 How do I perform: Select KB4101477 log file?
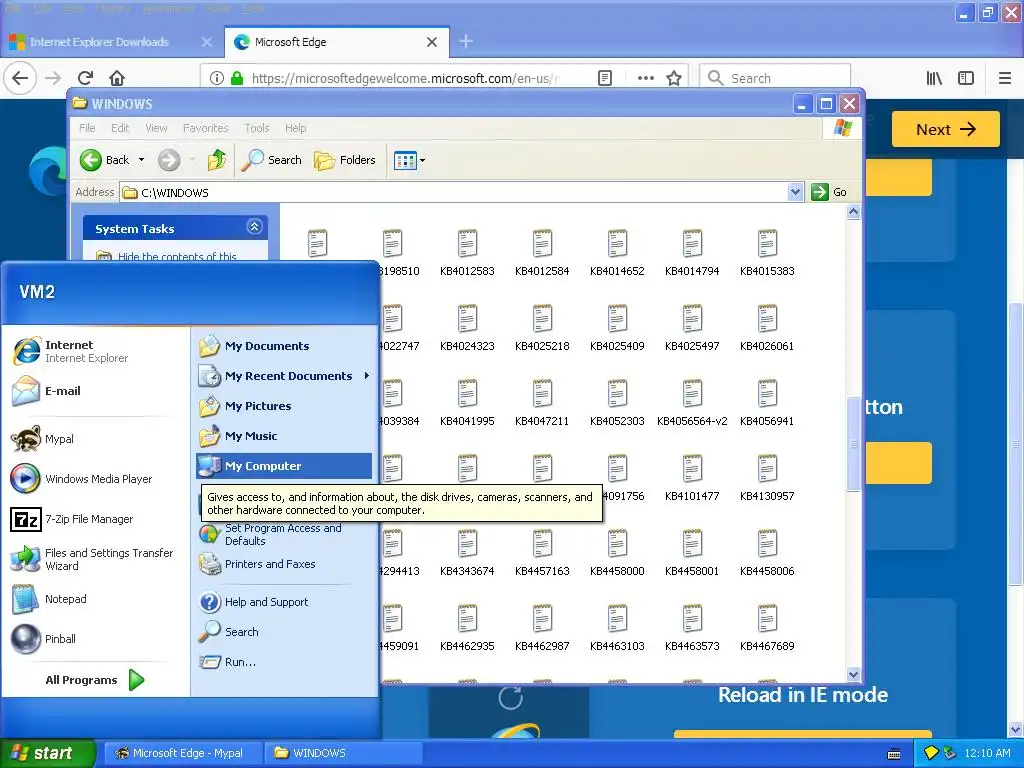[x=692, y=478]
